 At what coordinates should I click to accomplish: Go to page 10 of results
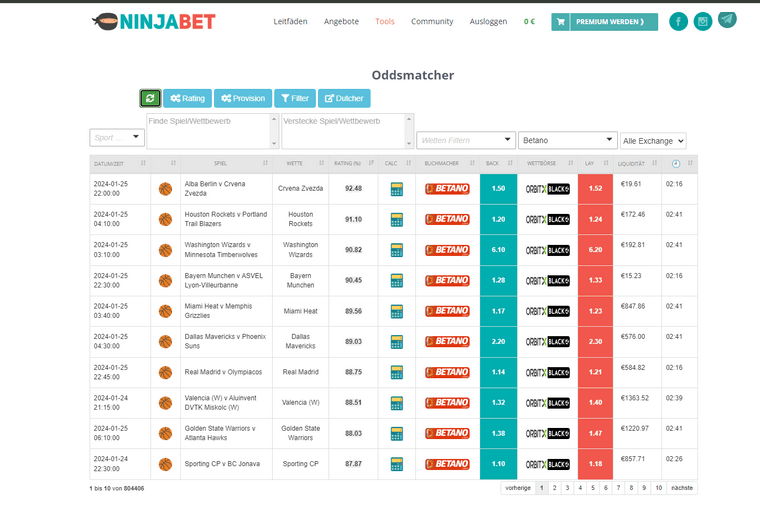[659, 488]
